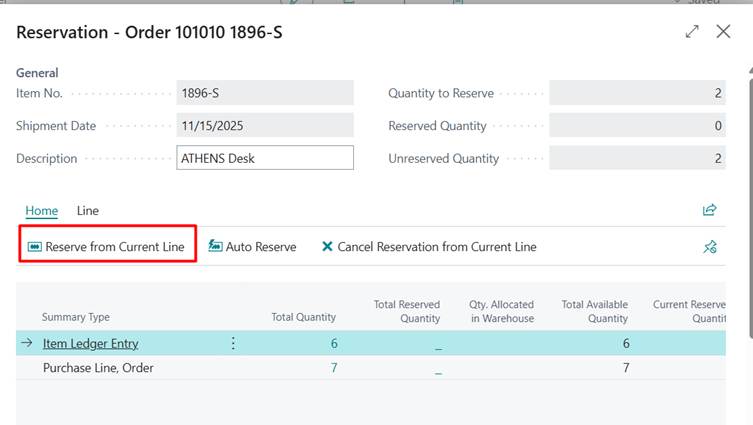
Task: Drill into Total Quantity 6 for Item Ledger Entry
Action: [333, 343]
